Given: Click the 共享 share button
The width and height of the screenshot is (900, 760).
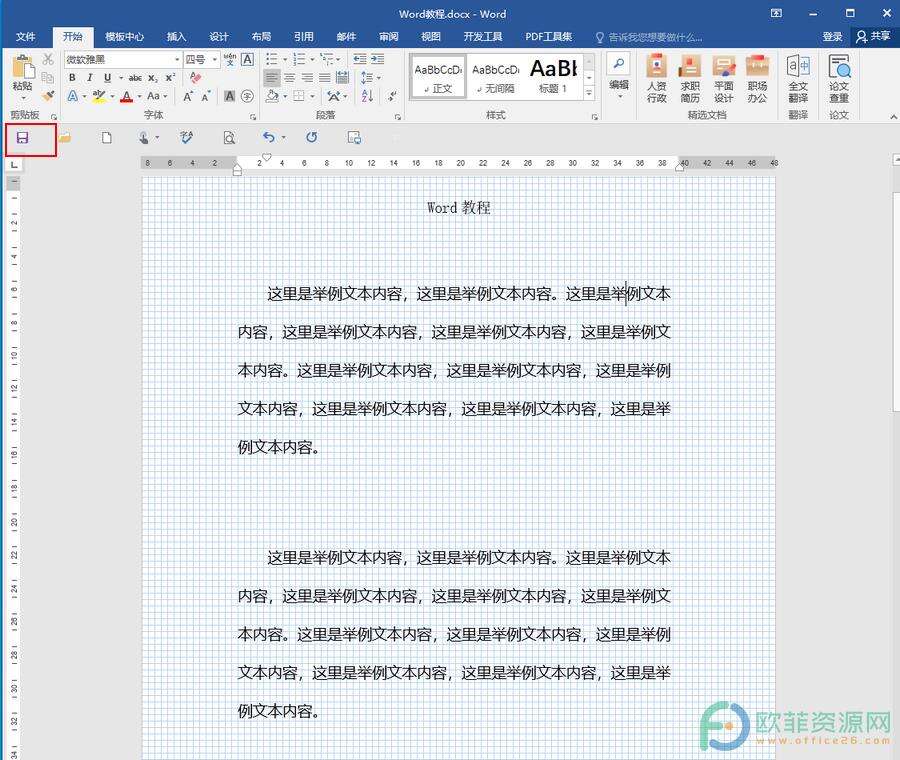Looking at the screenshot, I should click(873, 36).
